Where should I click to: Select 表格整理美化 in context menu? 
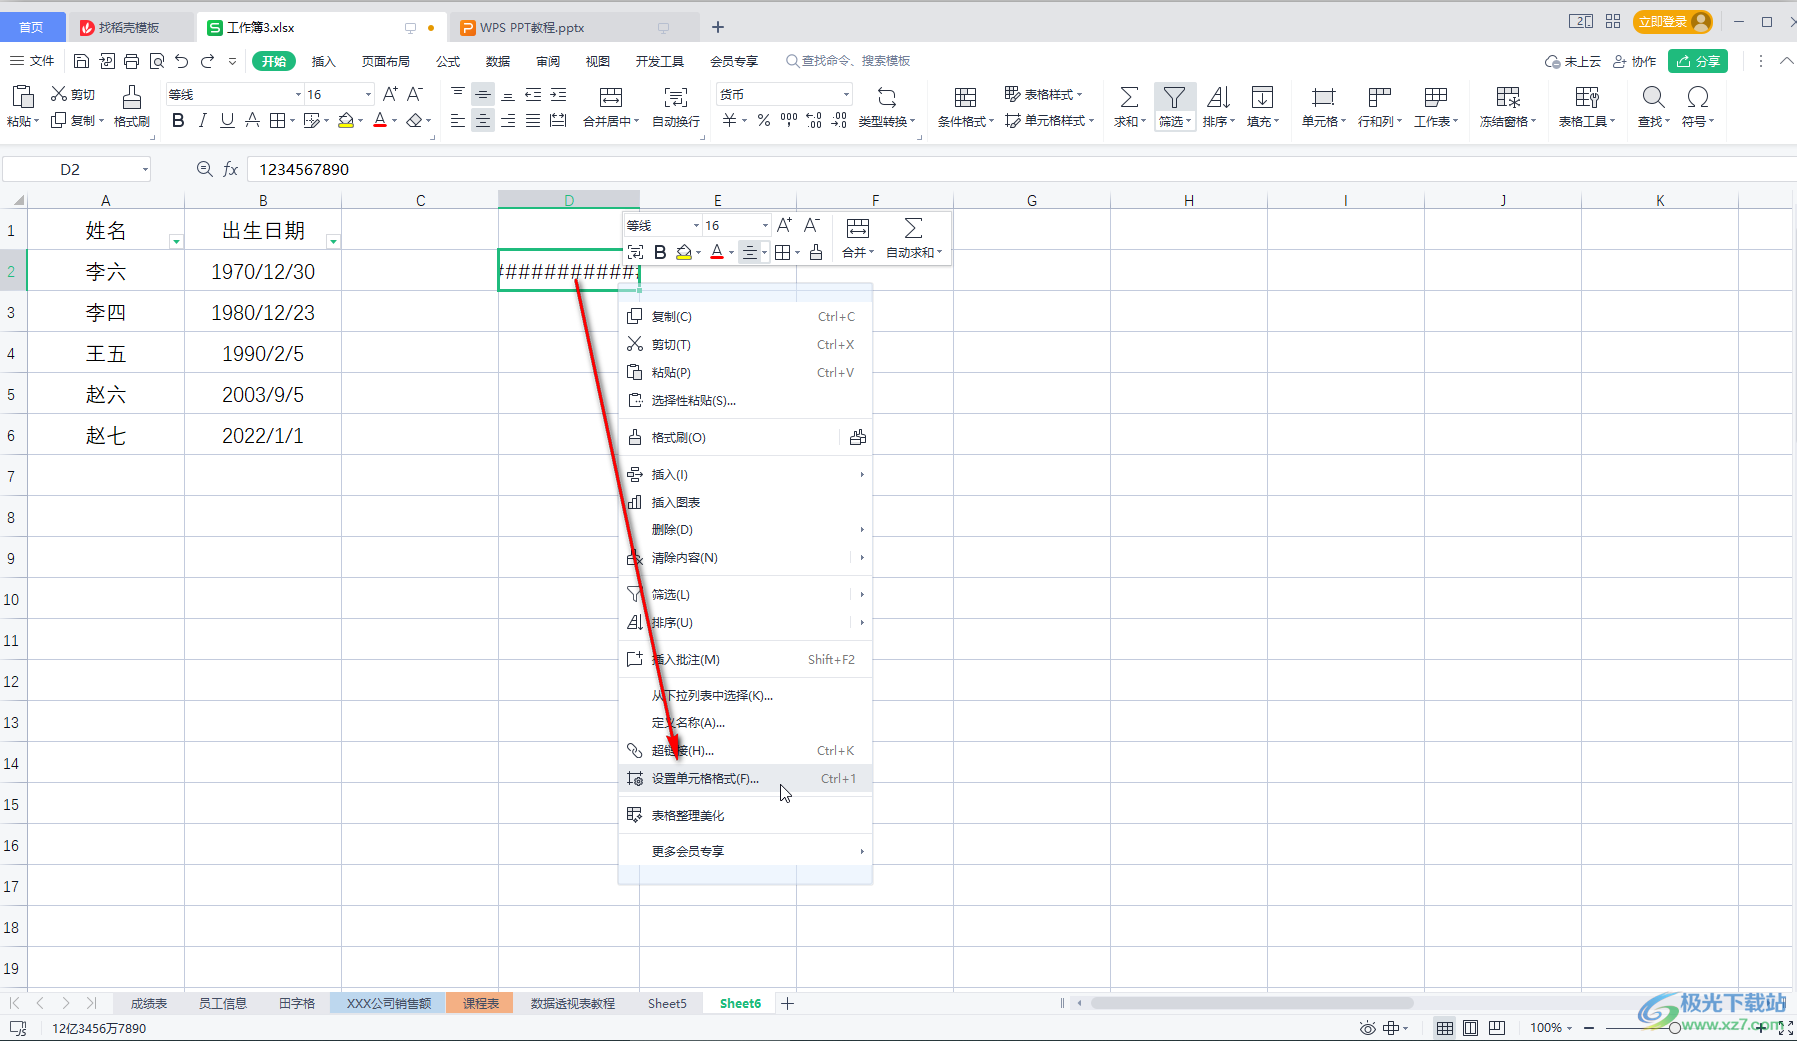745,815
